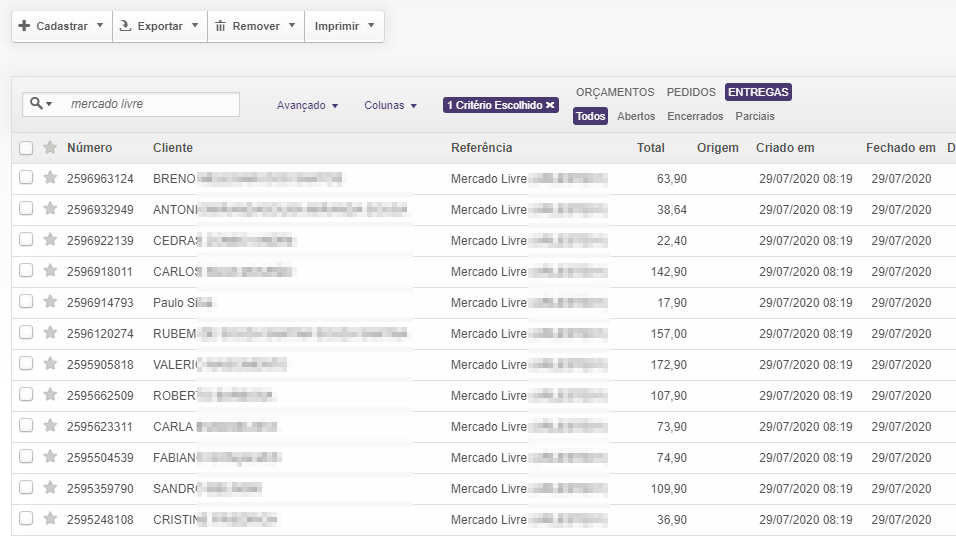Screen dimensions: 956x555
Task: Remove the chosen criterion with X icon
Action: pyautogui.click(x=550, y=105)
